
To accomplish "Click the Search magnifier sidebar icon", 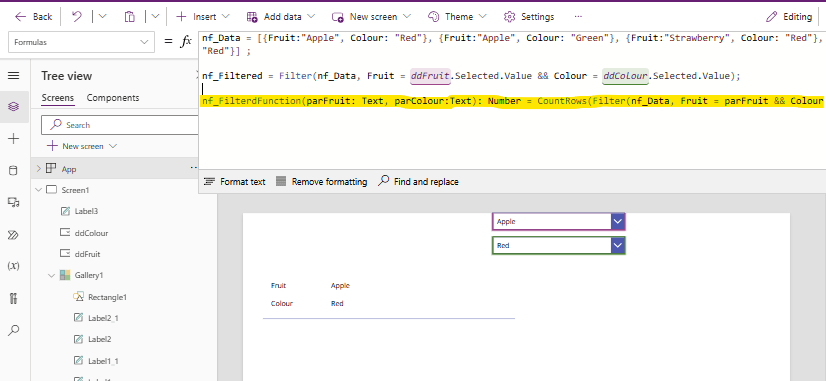I will pos(14,330).
